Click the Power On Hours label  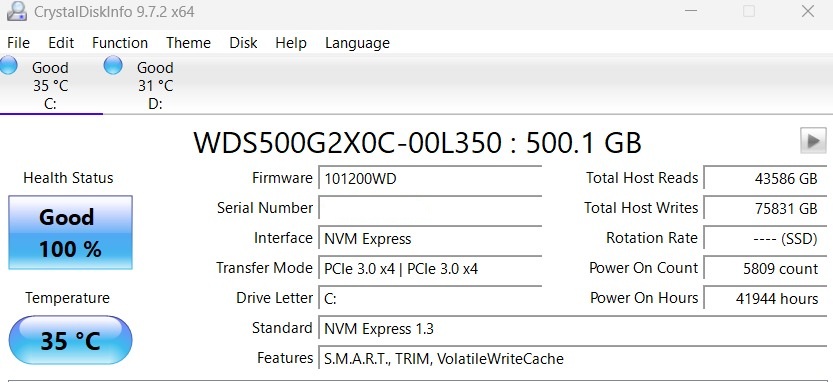point(644,298)
